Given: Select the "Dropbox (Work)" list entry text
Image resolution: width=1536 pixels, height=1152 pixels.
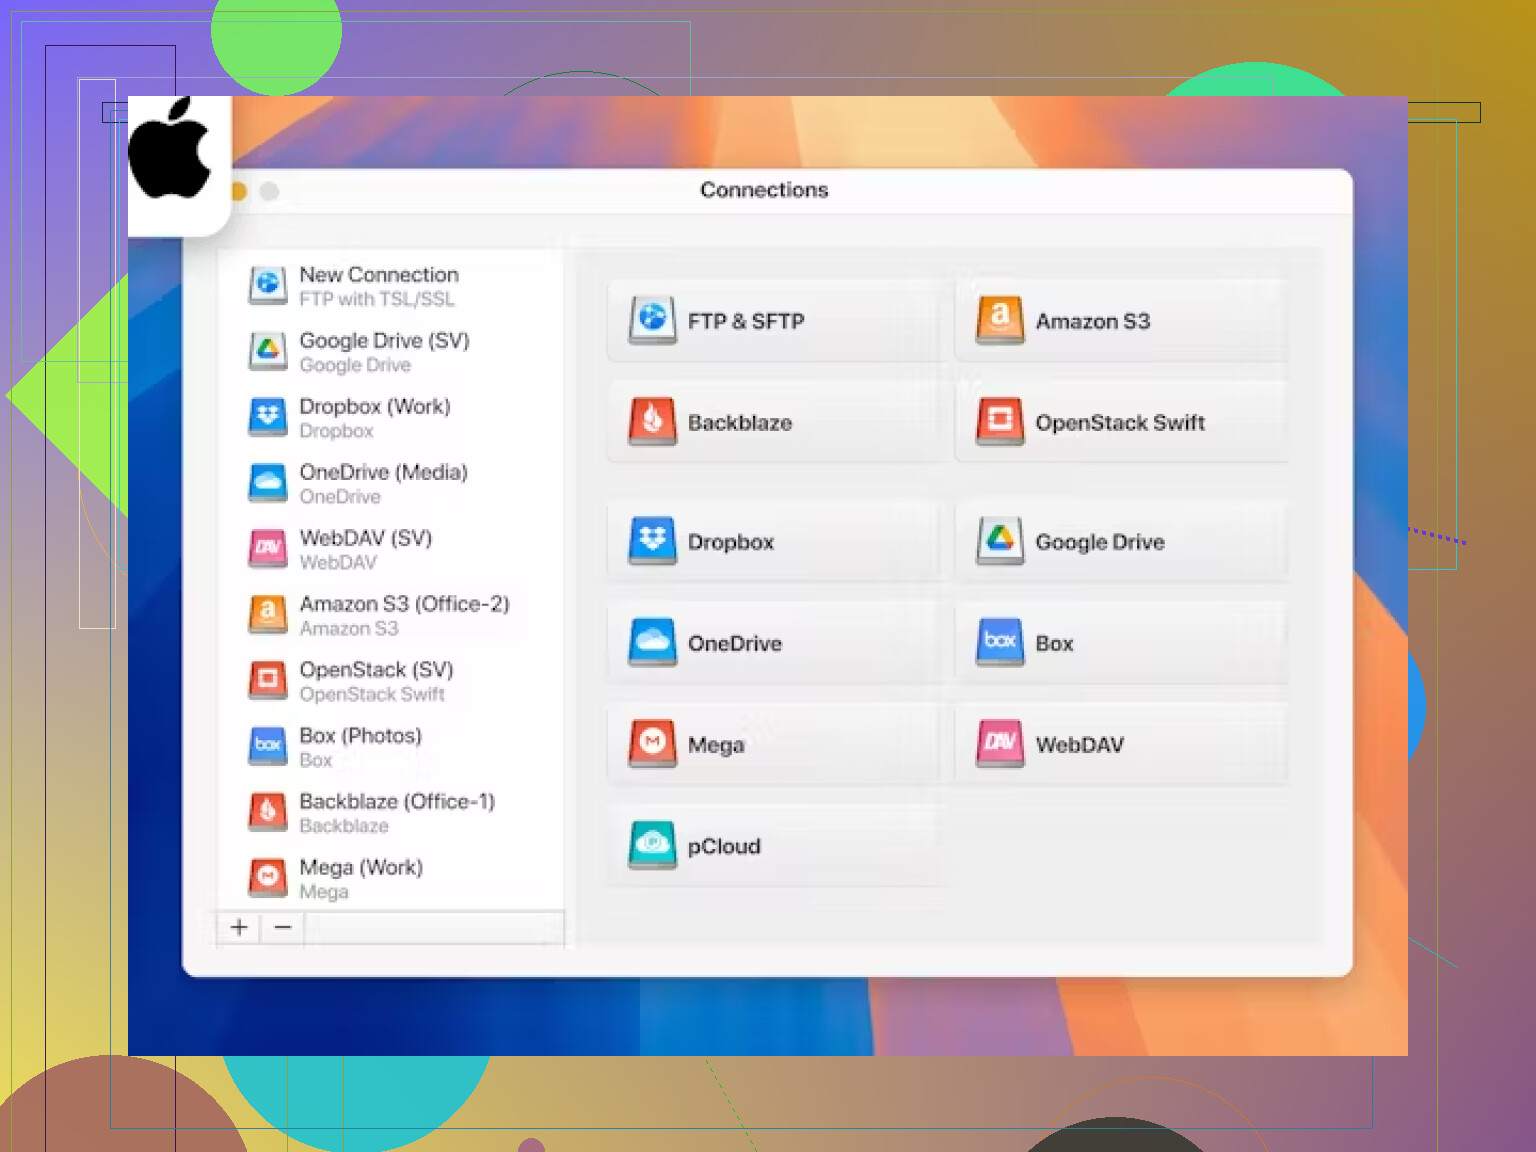Looking at the screenshot, I should coord(375,407).
